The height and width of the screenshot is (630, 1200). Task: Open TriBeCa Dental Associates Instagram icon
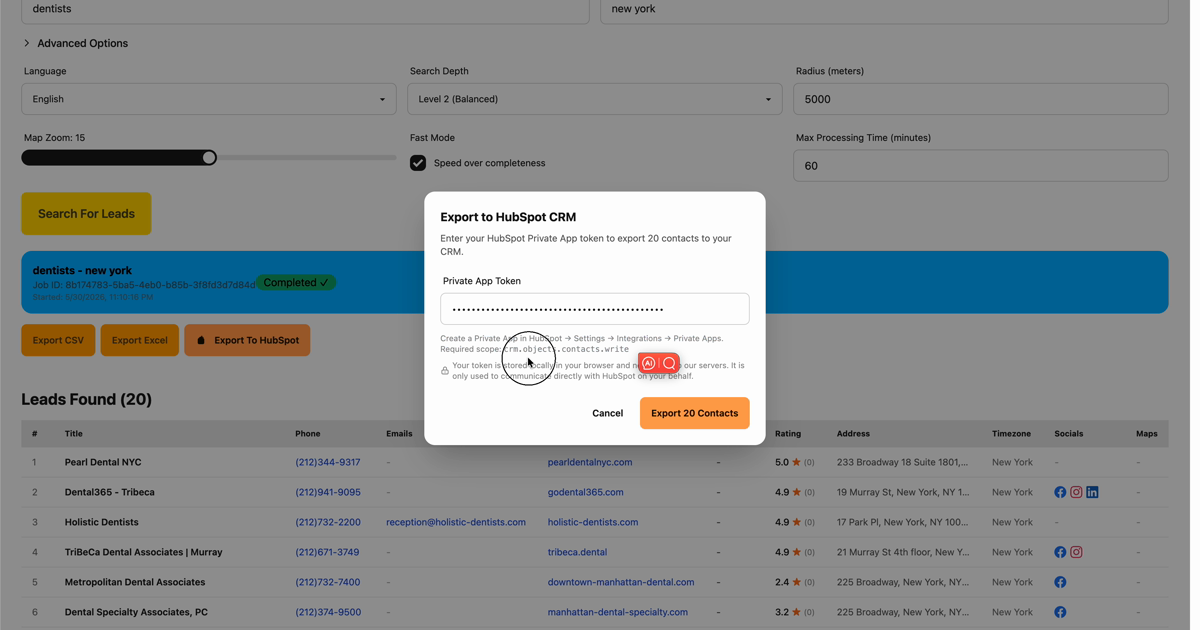coord(1076,552)
